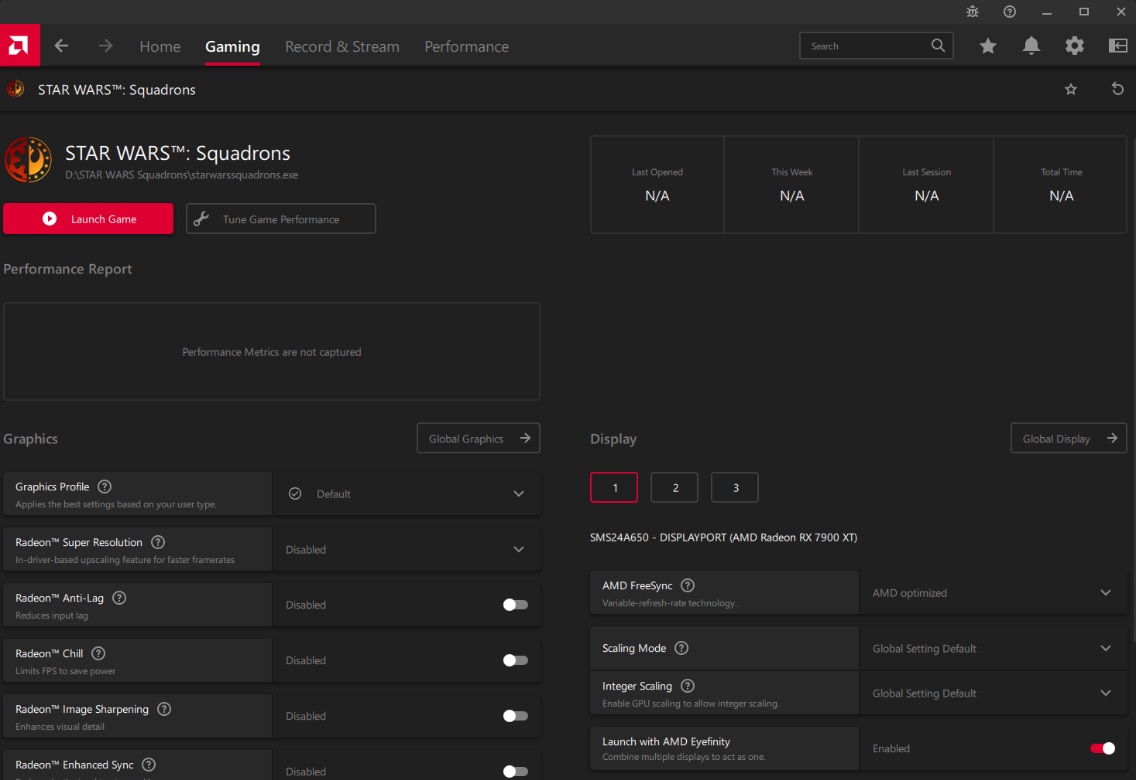
Task: Switch to the Home tab
Action: coord(160,46)
